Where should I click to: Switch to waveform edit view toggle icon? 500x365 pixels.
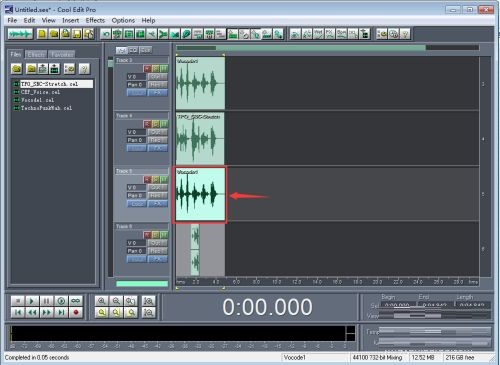[x=21, y=34]
